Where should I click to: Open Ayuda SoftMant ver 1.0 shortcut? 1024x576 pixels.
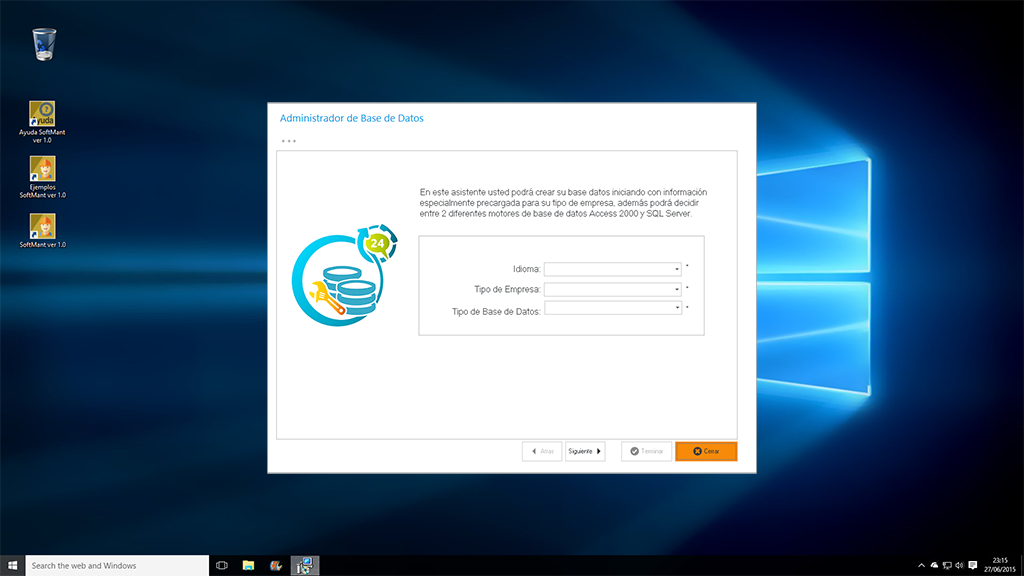[42, 113]
